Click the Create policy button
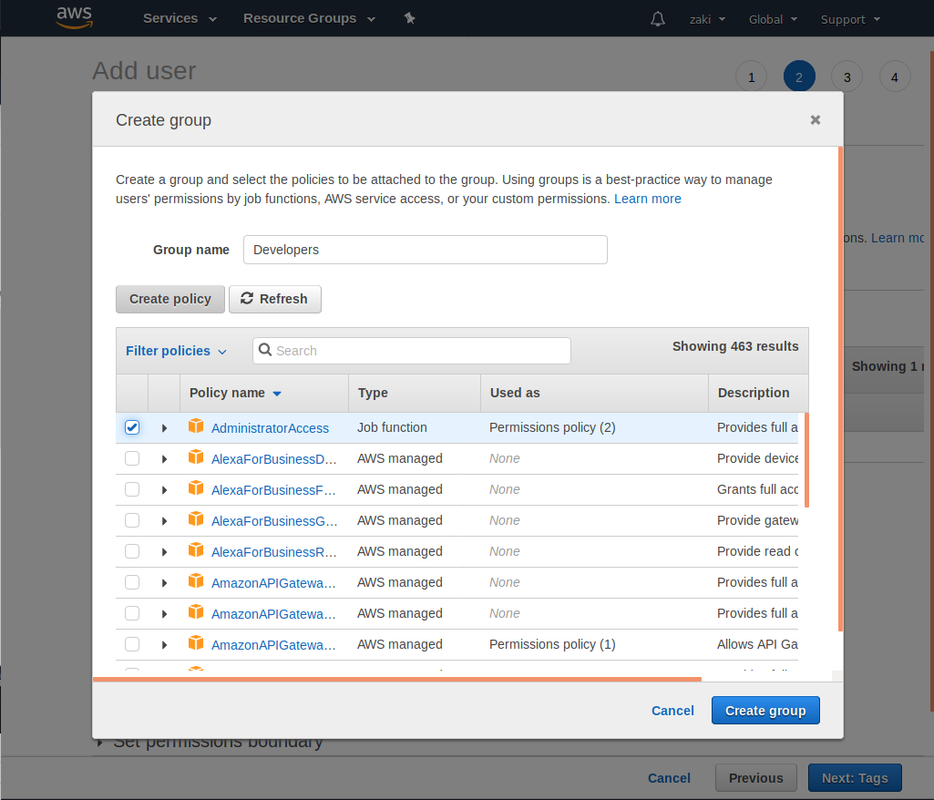The width and height of the screenshot is (934, 800). (x=170, y=298)
